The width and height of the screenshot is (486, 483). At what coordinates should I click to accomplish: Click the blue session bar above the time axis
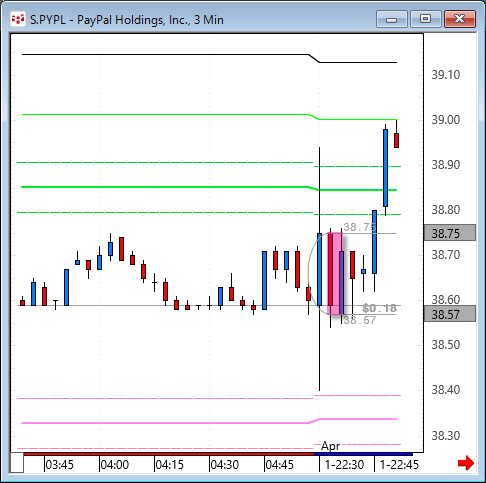click(x=363, y=454)
